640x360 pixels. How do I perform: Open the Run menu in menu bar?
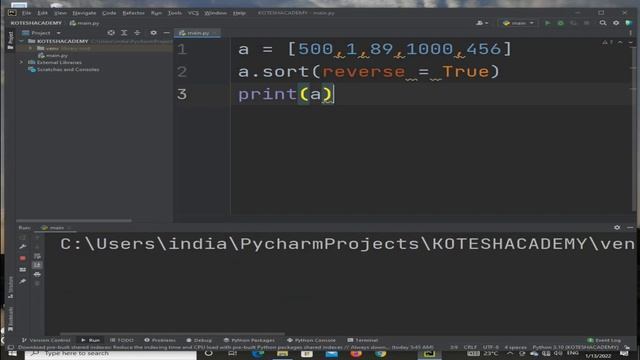click(156, 13)
